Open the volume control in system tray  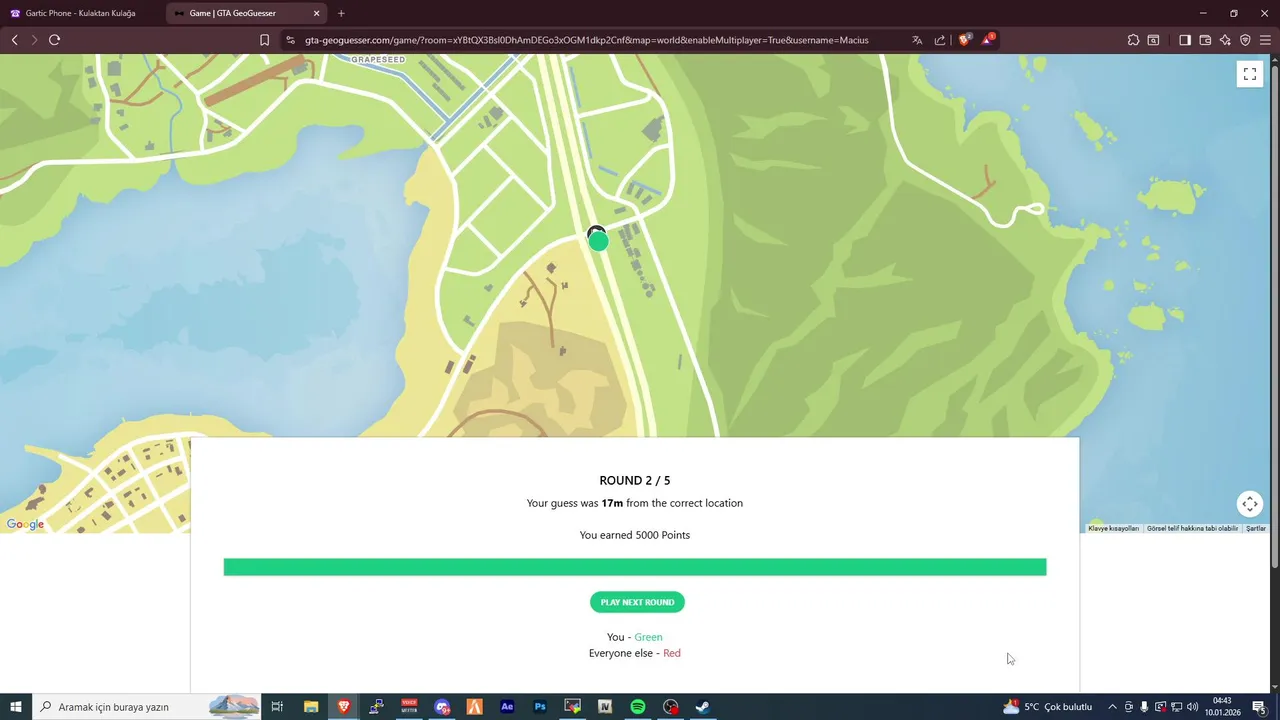coord(1192,707)
